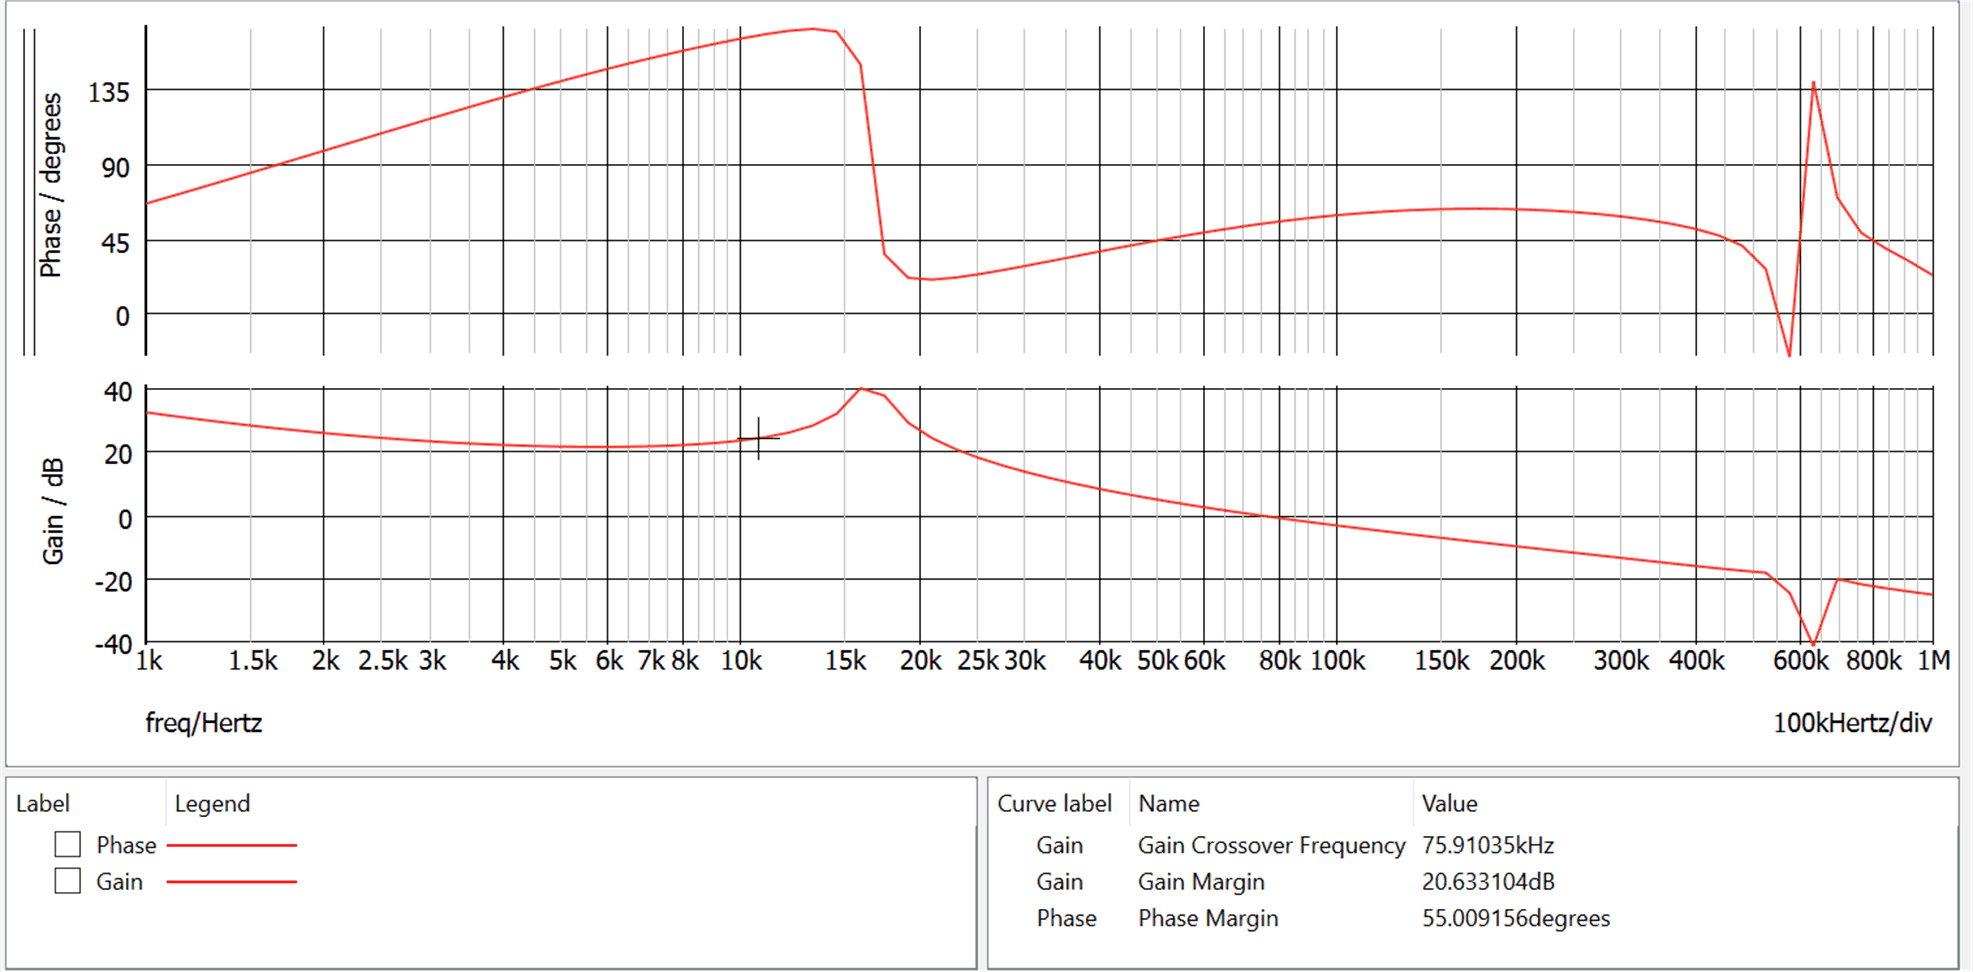The image size is (1973, 972).
Task: Click the 55.009156degrees phase margin value
Action: click(x=1515, y=918)
